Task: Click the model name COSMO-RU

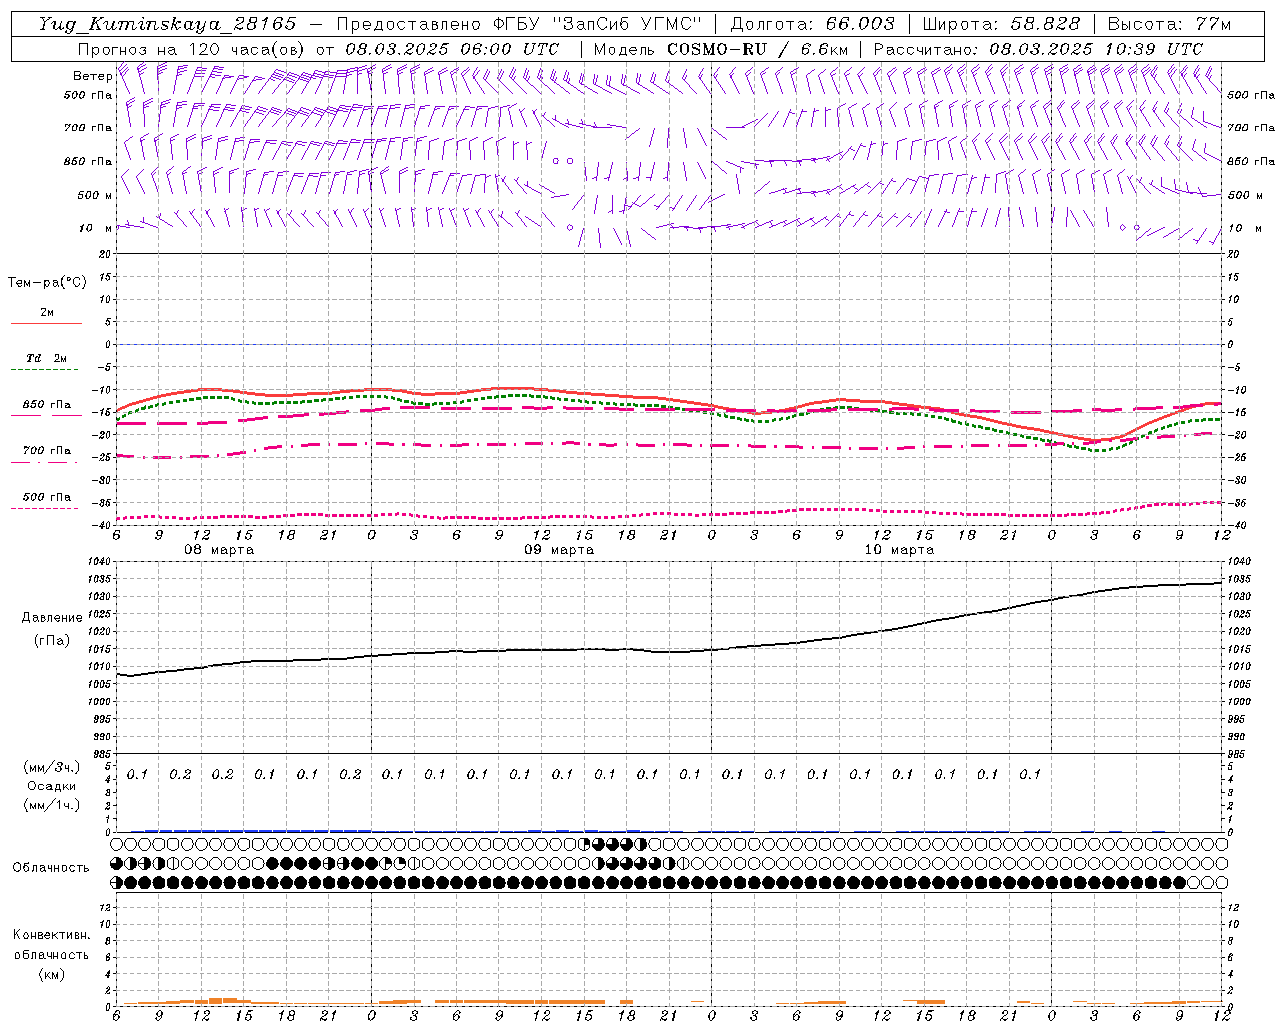Action: [x=717, y=49]
